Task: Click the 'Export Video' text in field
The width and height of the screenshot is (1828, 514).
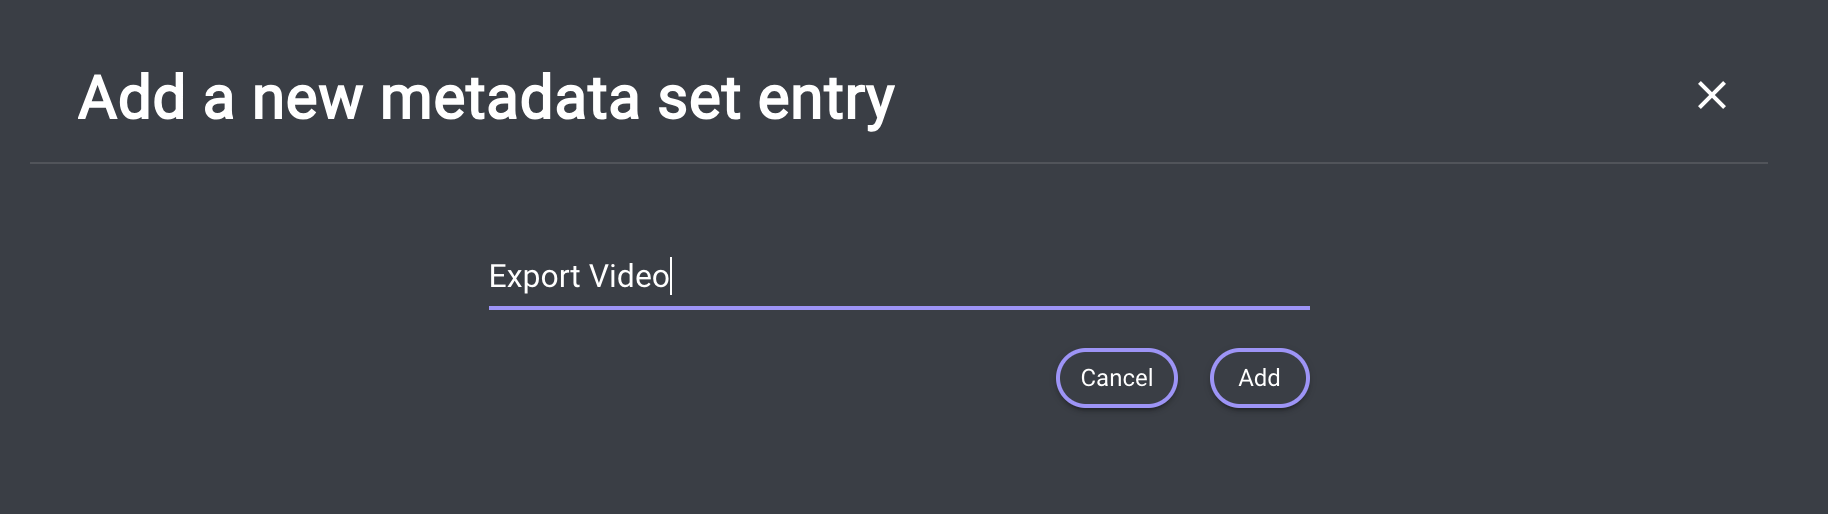Action: pos(579,276)
